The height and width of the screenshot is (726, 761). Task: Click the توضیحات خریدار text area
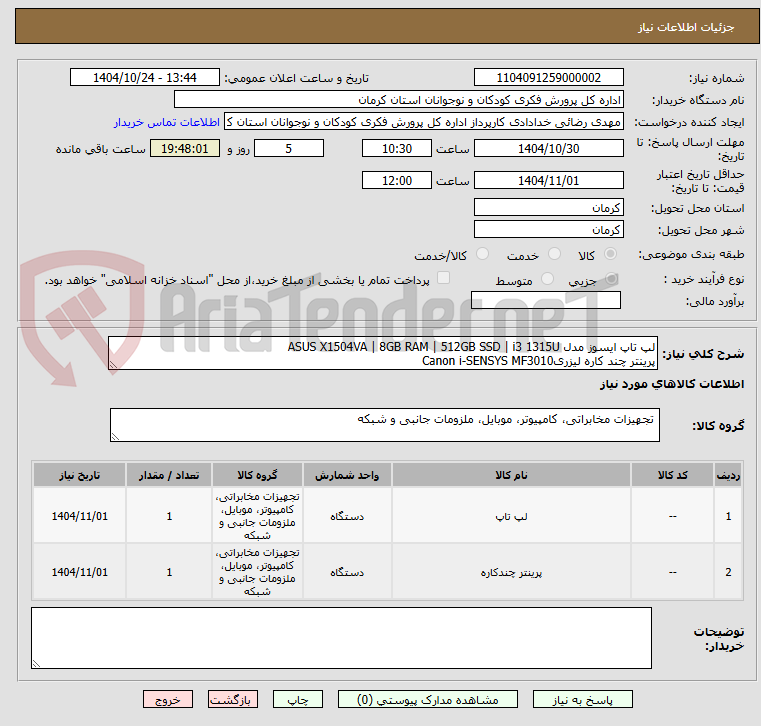[x=341, y=638]
